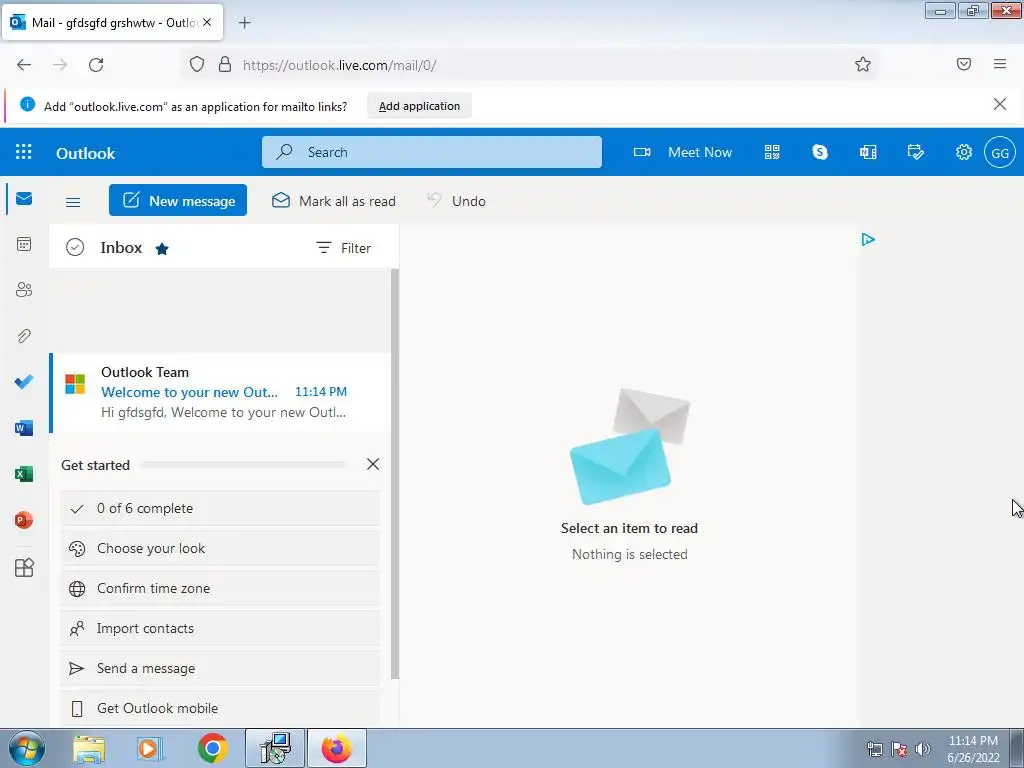Open the QR code icon in header

click(772, 152)
